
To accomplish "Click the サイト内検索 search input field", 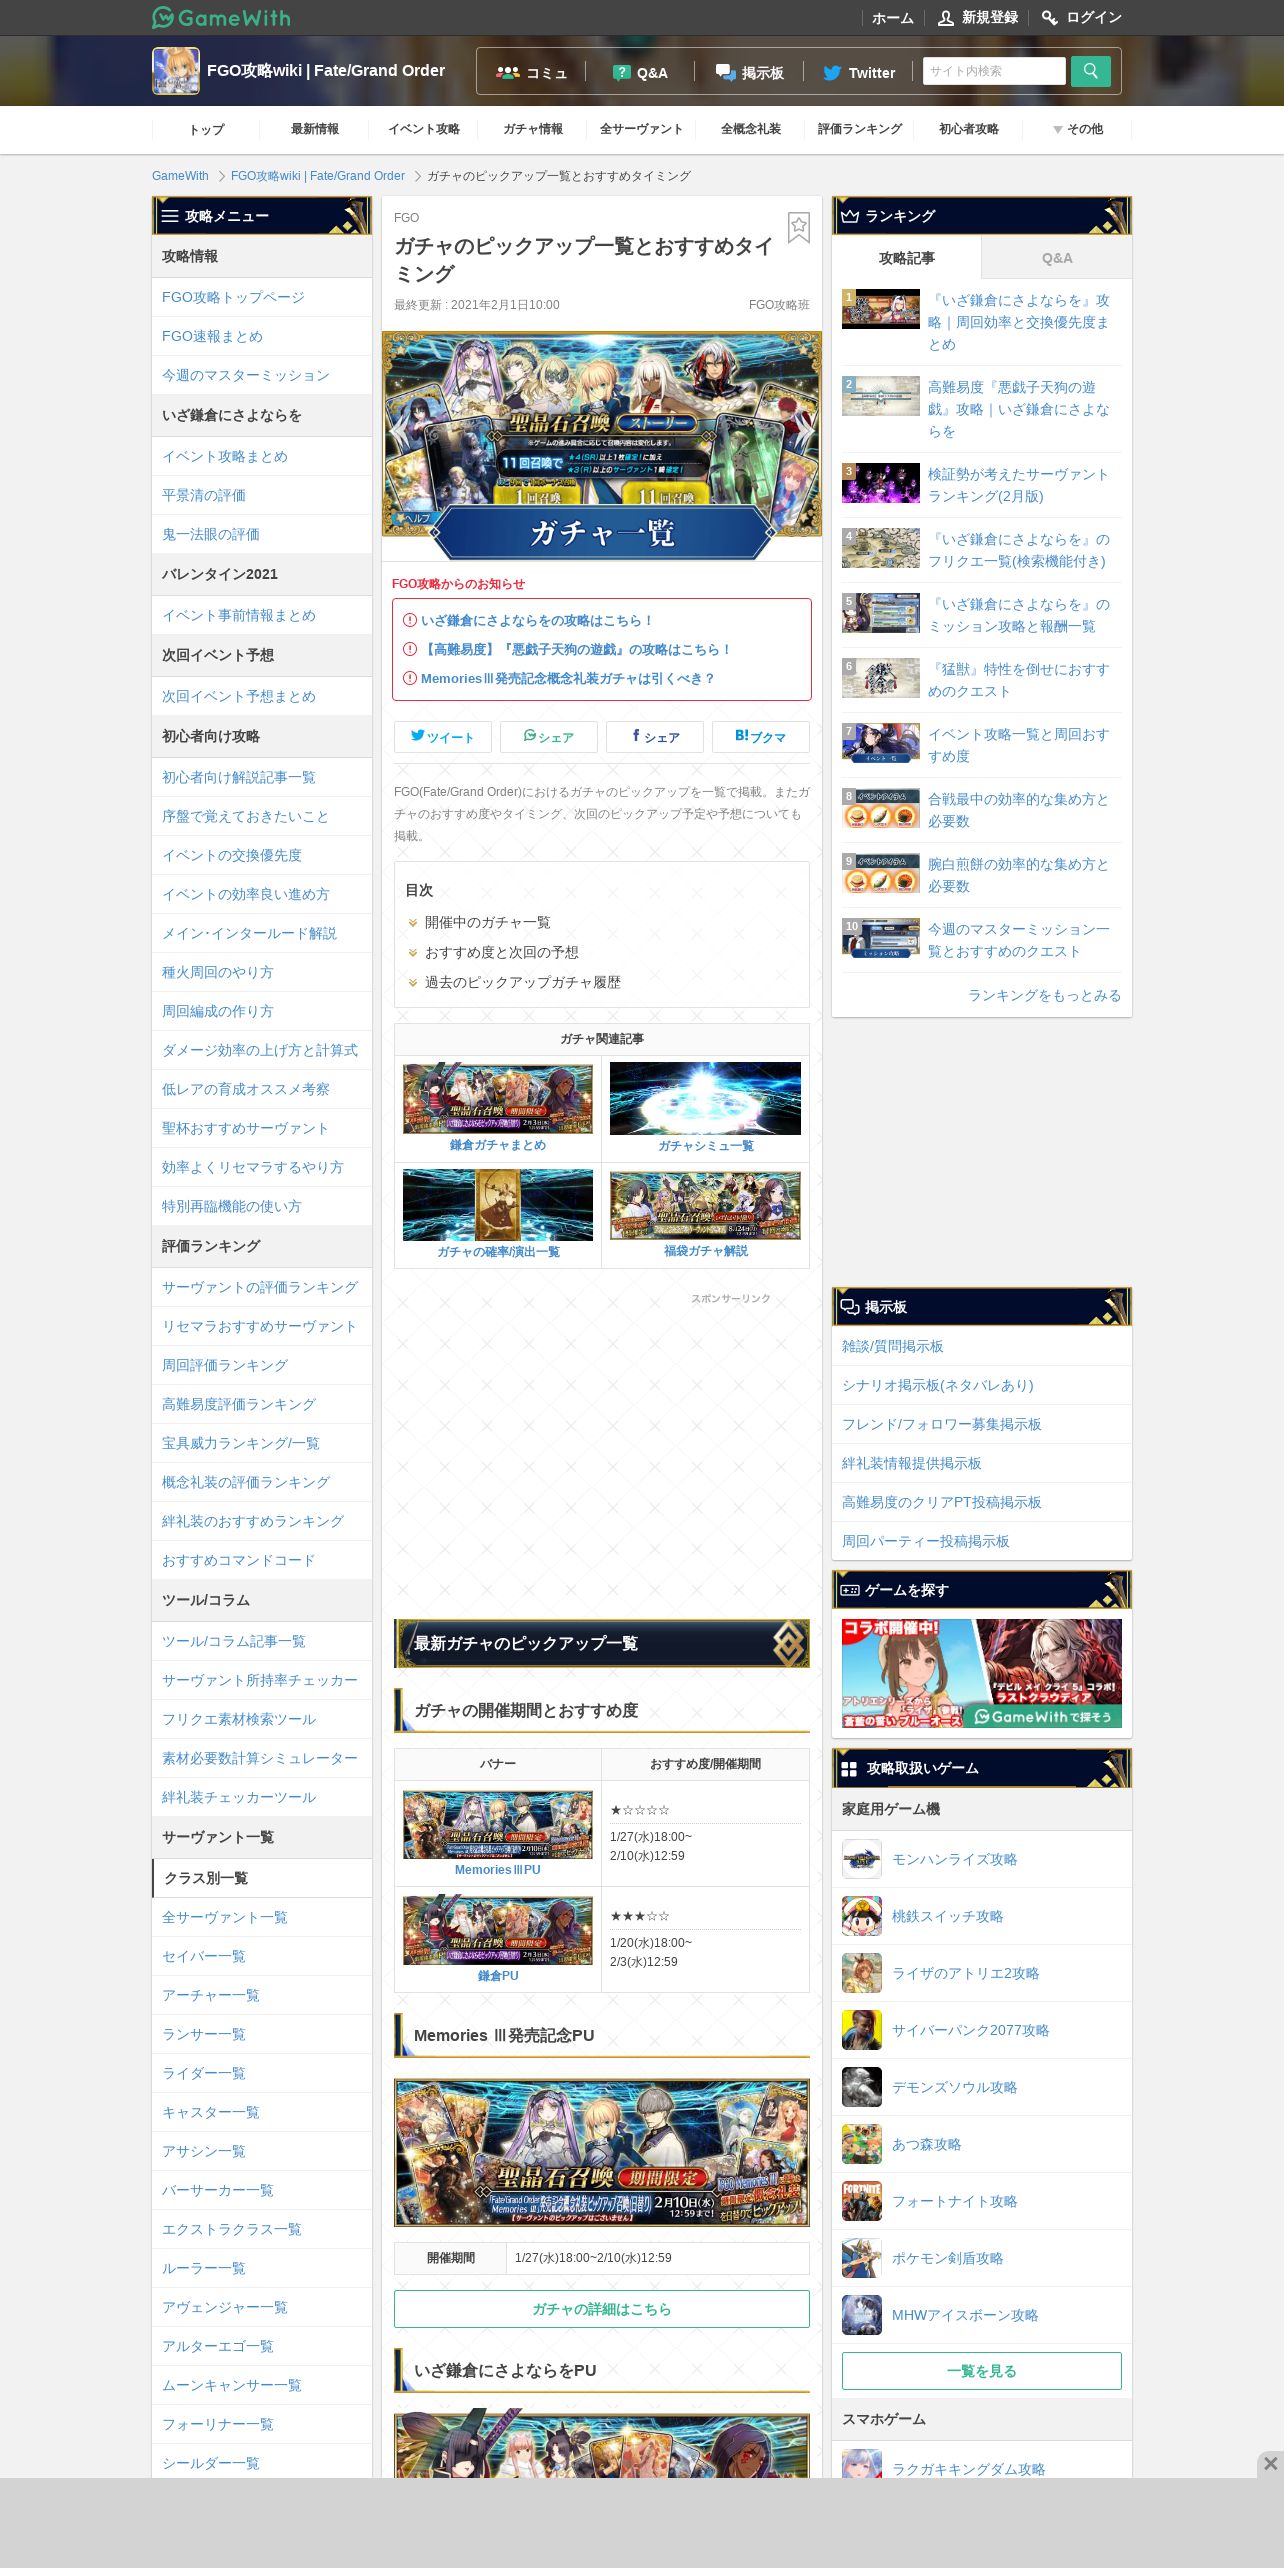I will click(x=994, y=71).
